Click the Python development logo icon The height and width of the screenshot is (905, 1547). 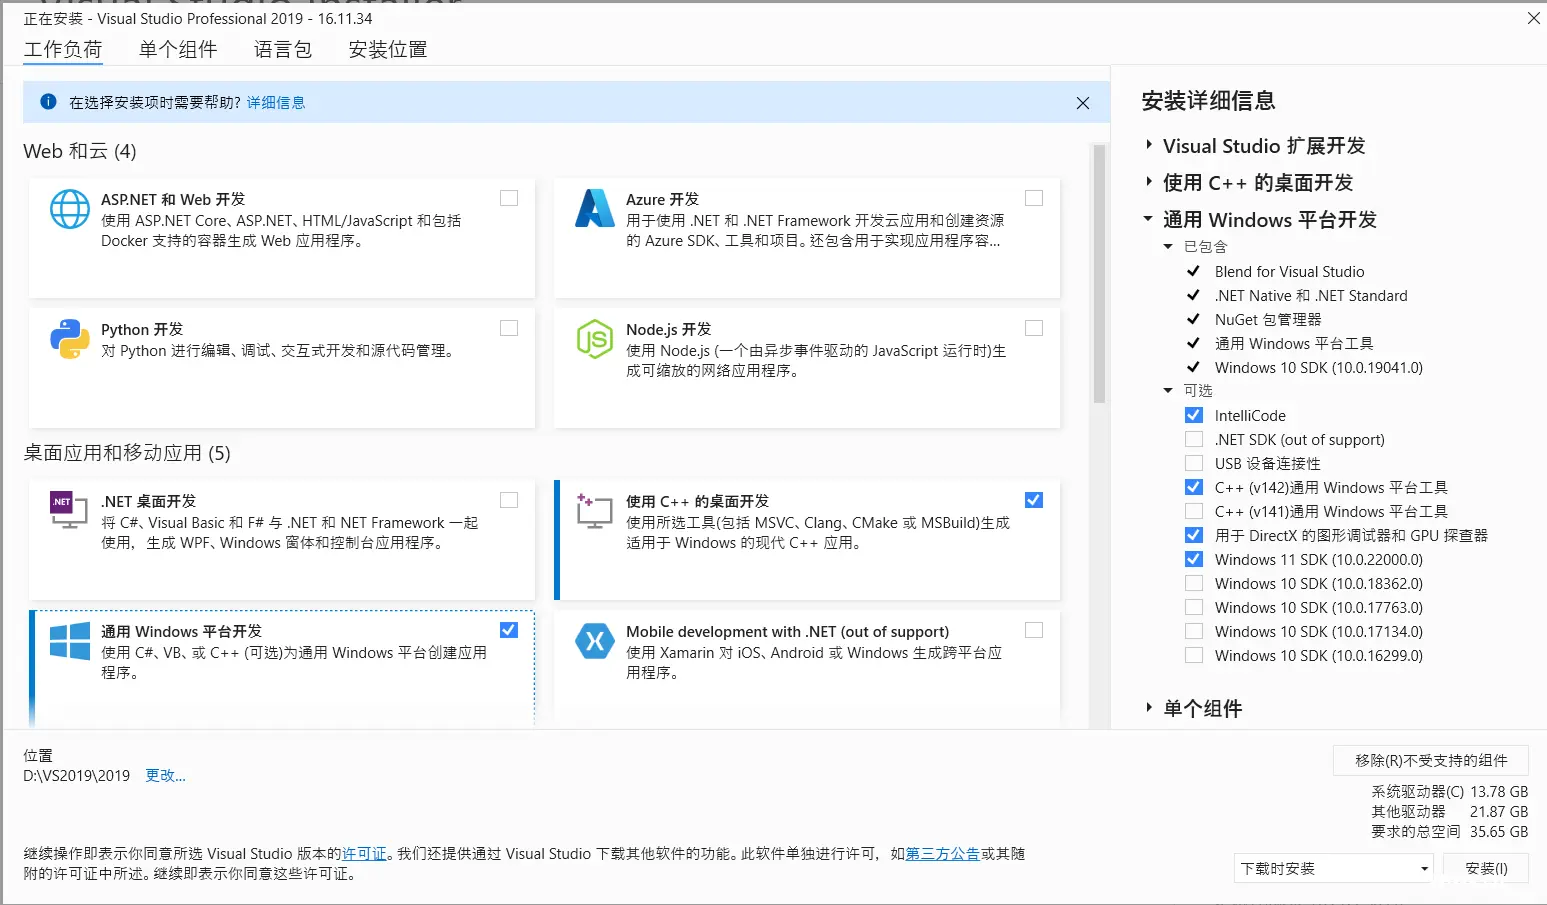(70, 339)
